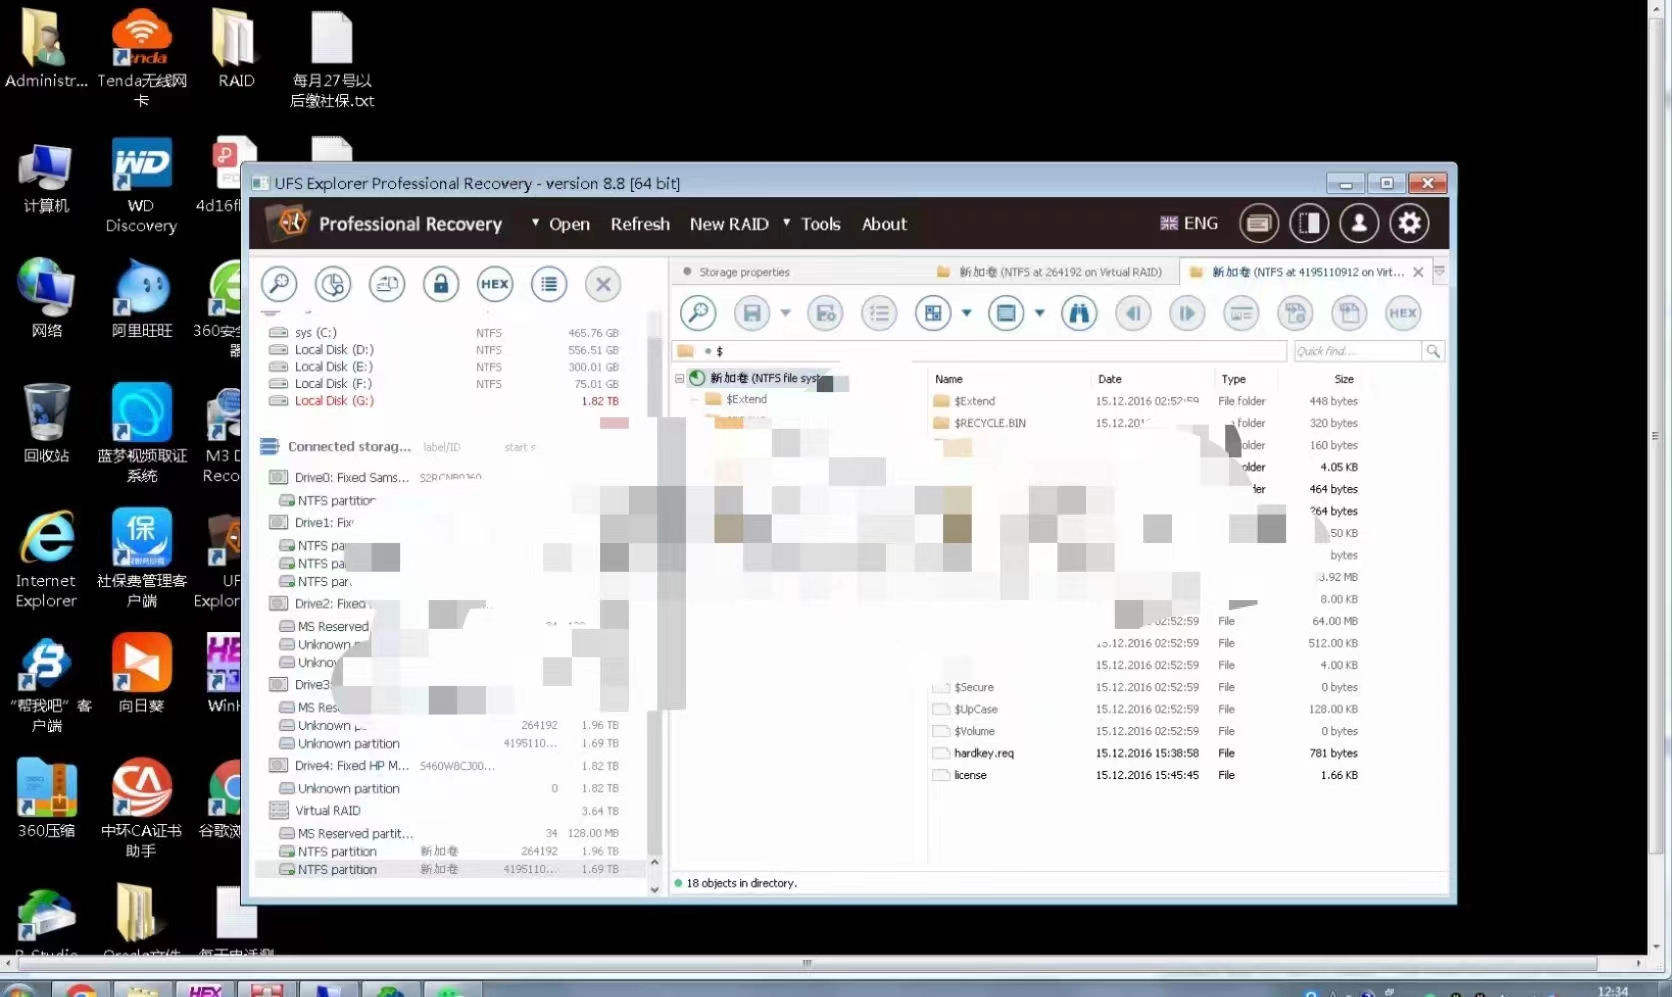Open the dropdown arrow next to the view-mode icon
This screenshot has width=1672, height=997.
tap(1040, 313)
